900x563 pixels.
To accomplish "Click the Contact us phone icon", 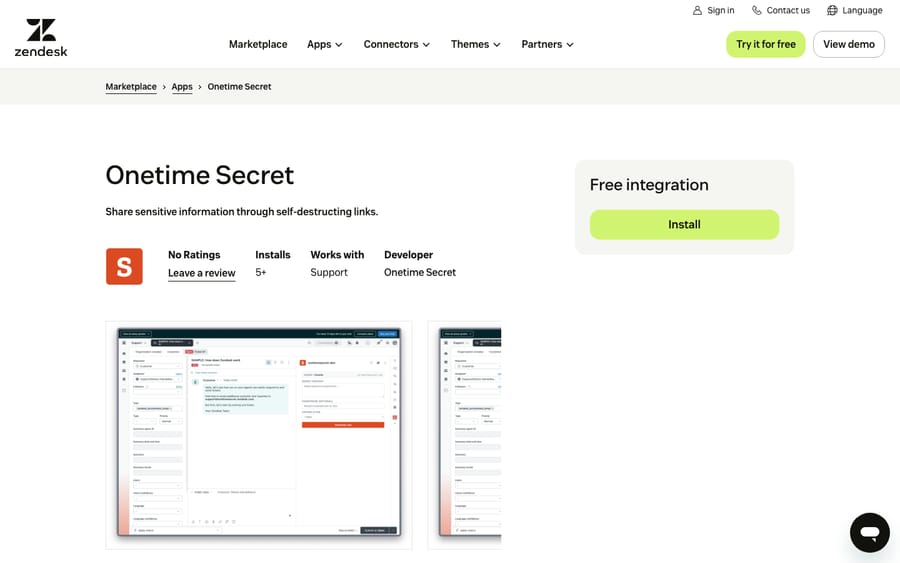I will pyautogui.click(x=757, y=10).
